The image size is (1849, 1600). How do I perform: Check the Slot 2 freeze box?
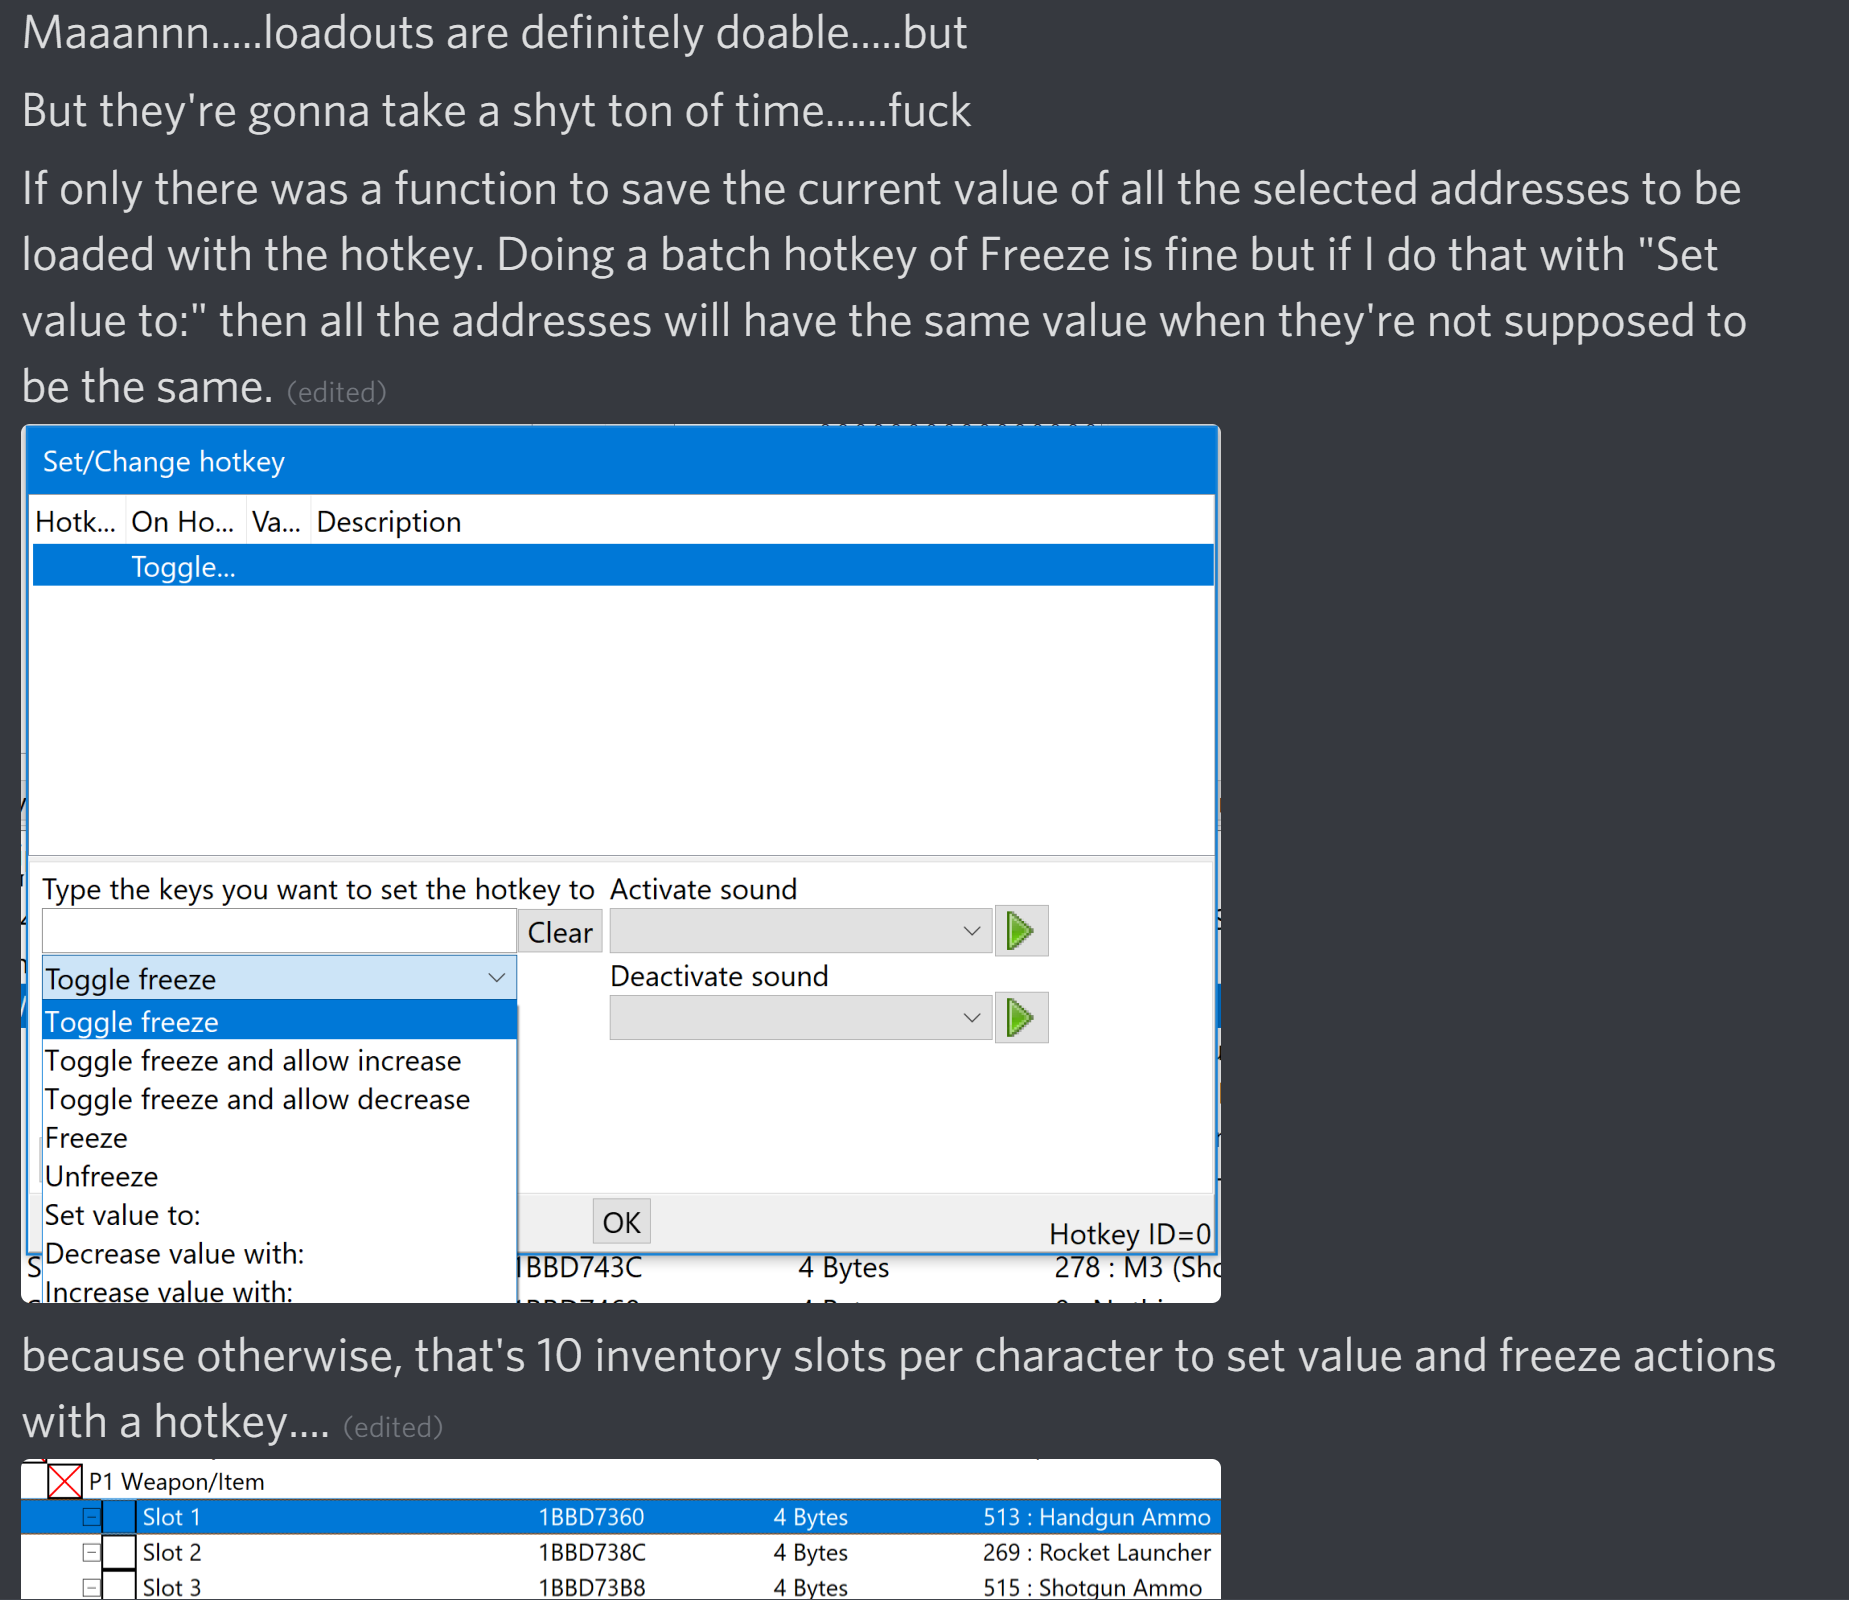coord(120,1552)
